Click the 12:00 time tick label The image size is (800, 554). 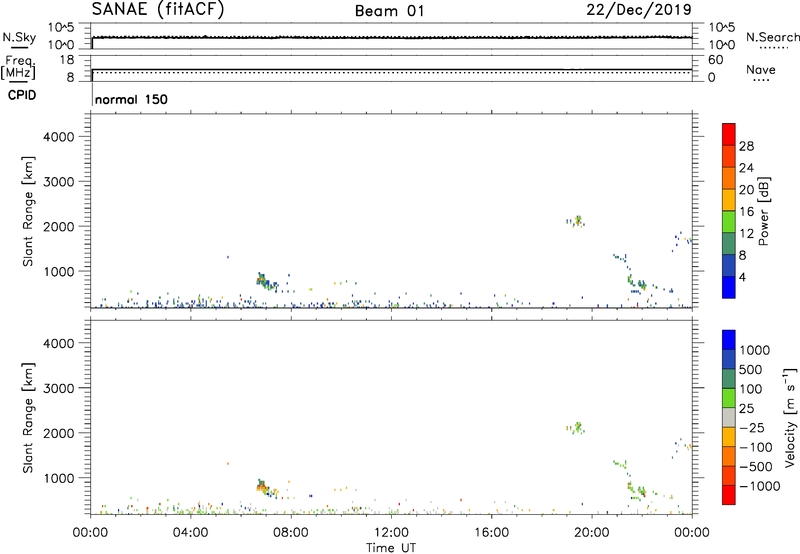click(x=391, y=533)
